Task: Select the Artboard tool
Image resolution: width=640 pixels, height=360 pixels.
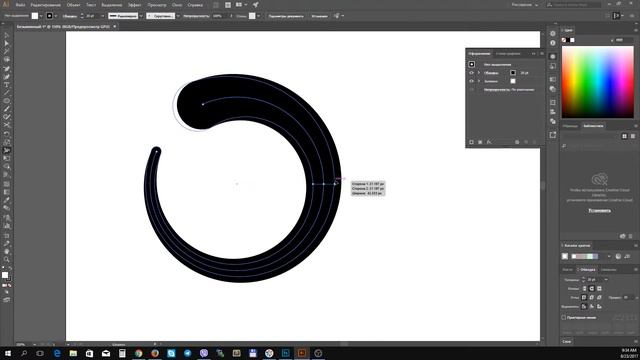Action: (7, 236)
